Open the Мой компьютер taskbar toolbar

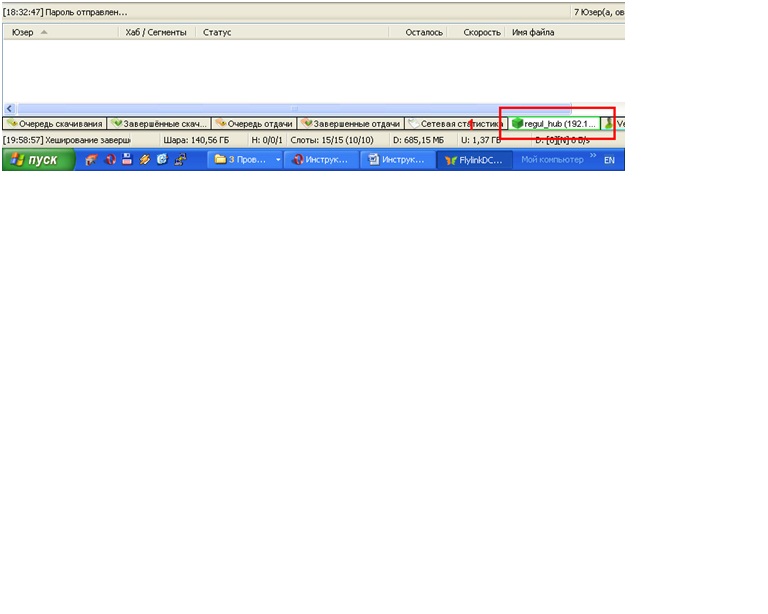[x=552, y=160]
